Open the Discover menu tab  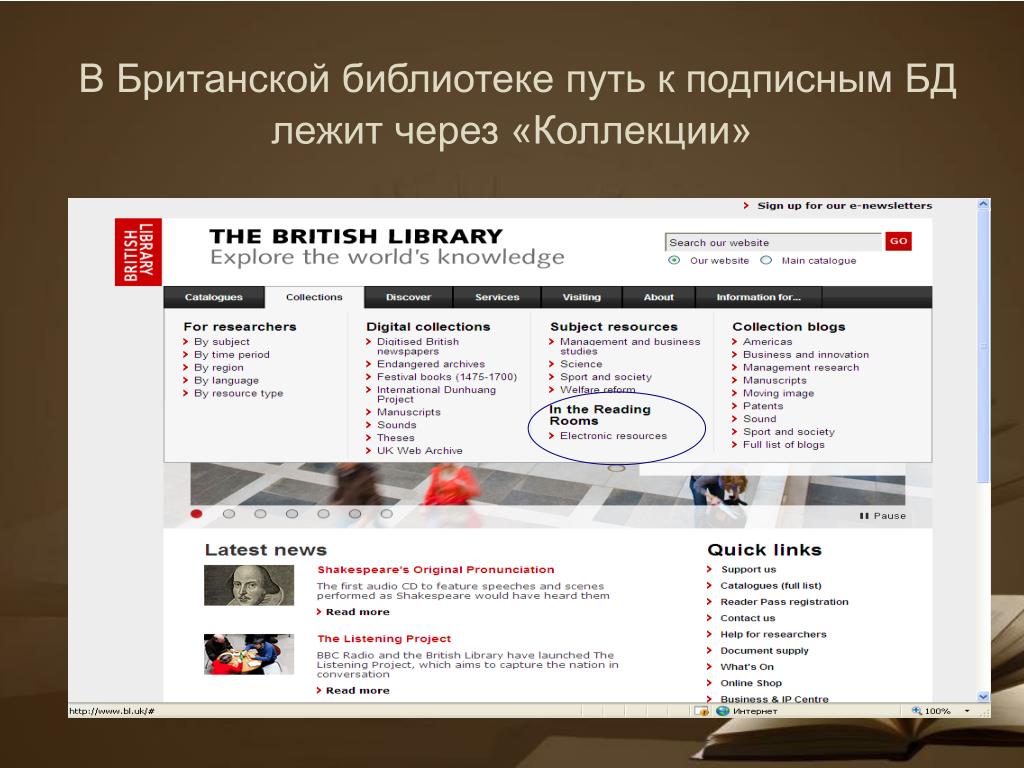click(x=408, y=297)
